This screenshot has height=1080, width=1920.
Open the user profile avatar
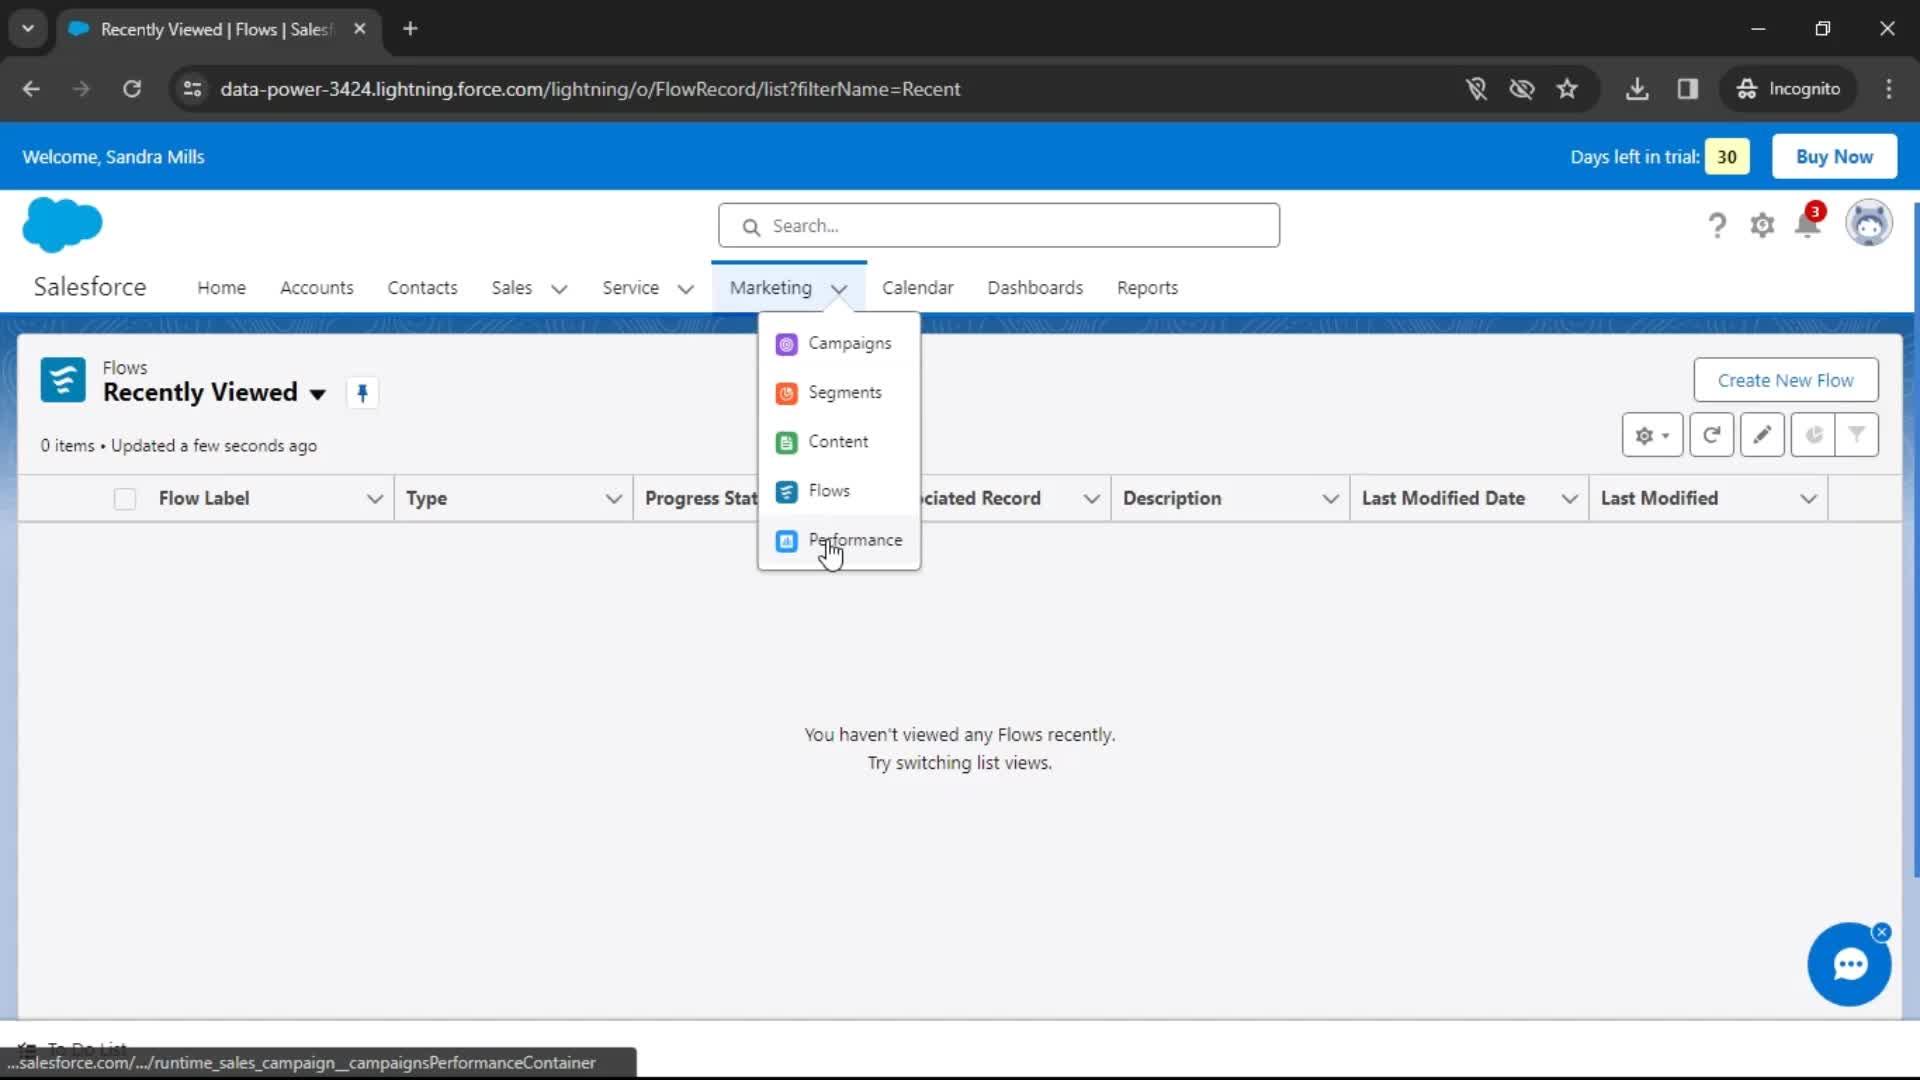(1869, 223)
